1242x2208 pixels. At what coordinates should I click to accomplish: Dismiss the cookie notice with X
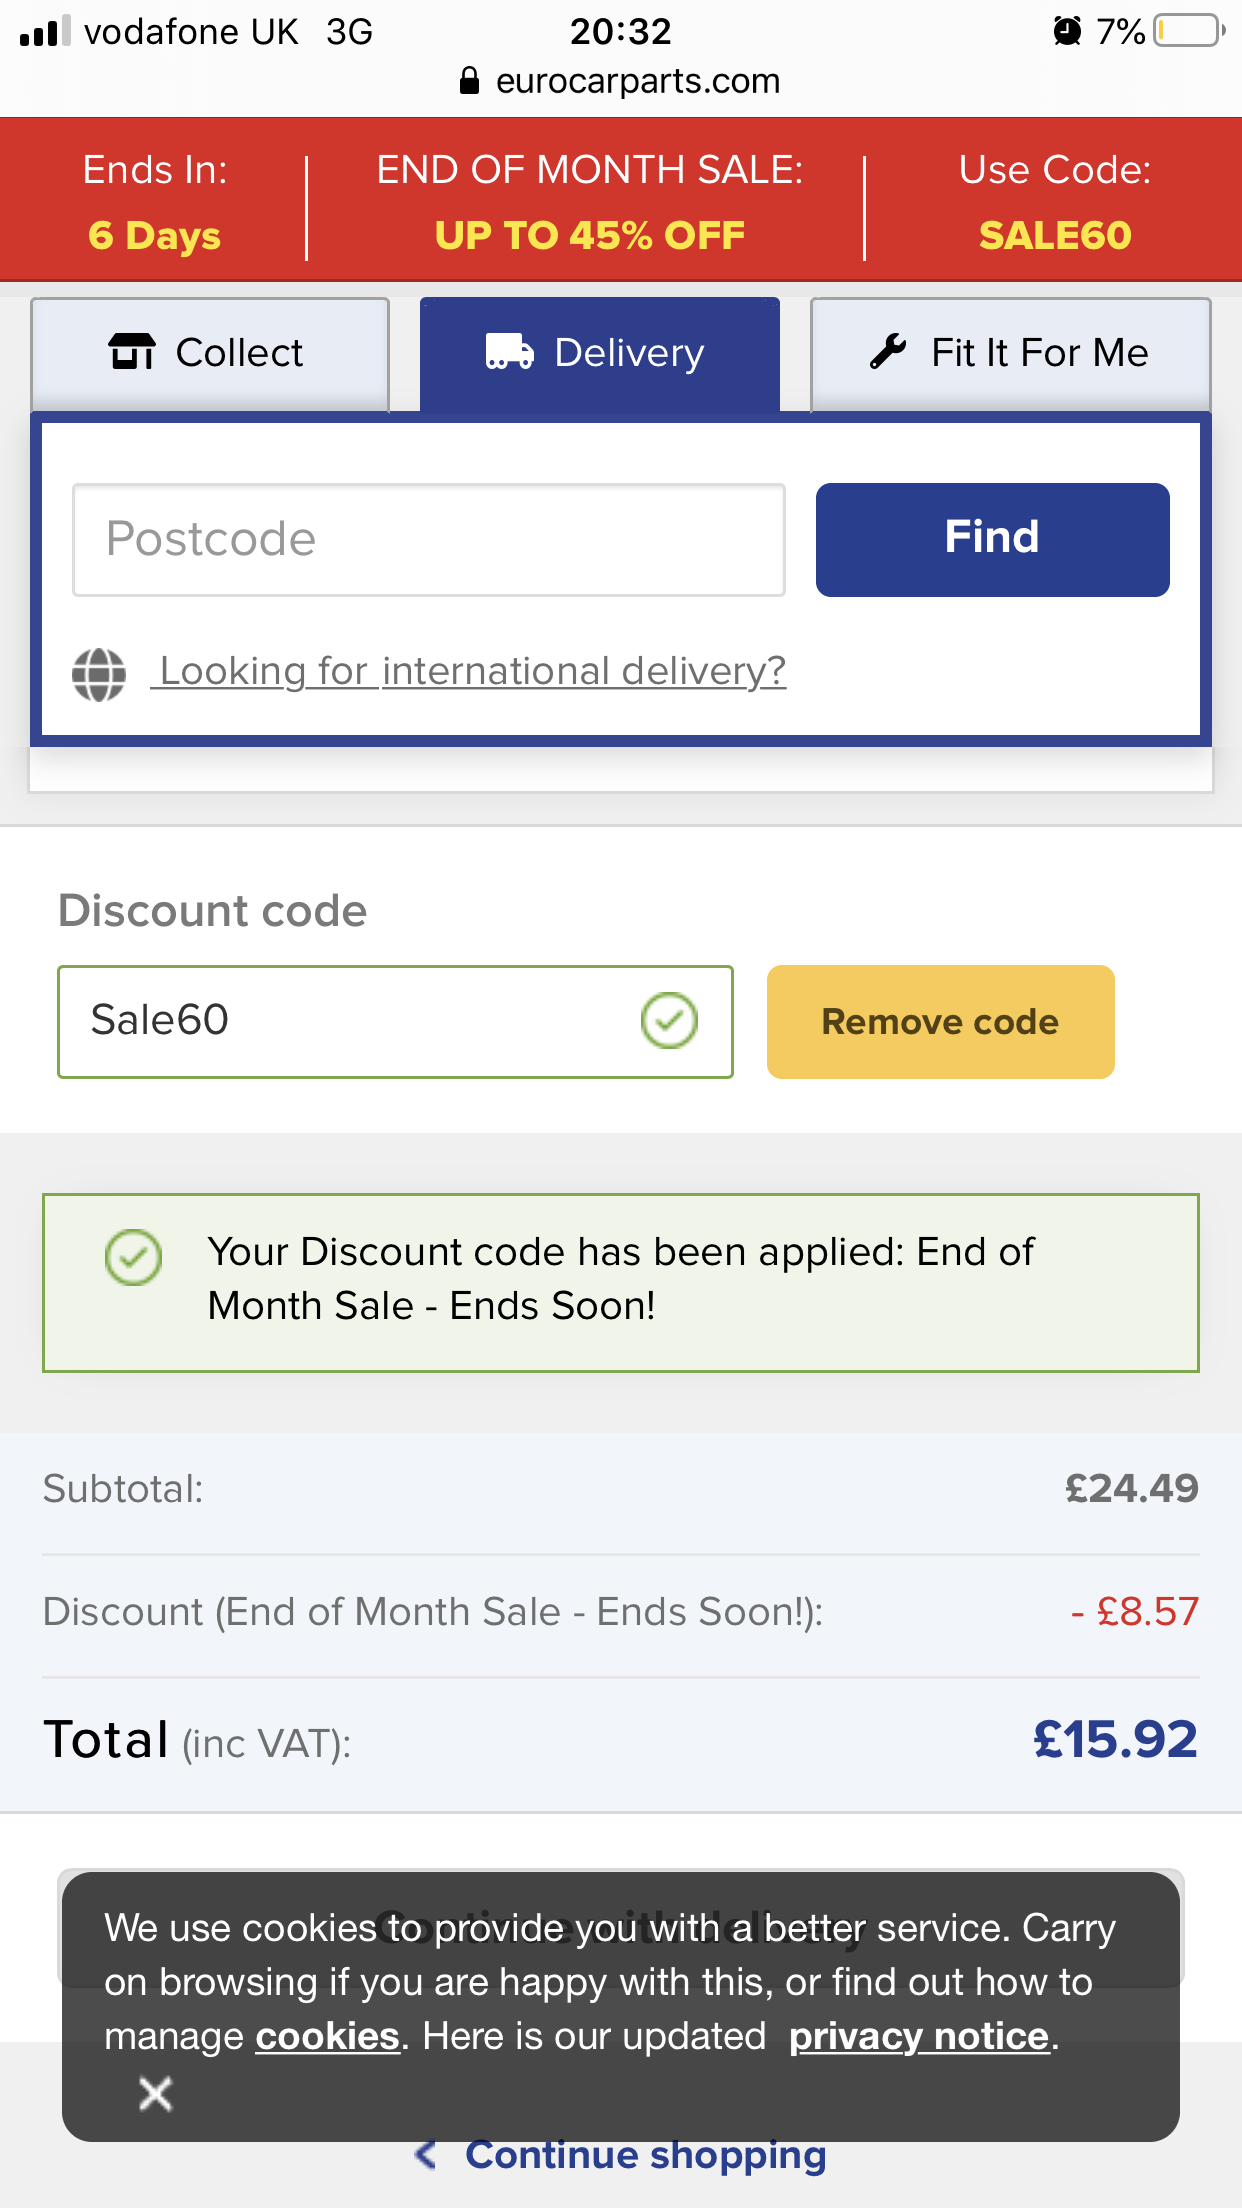[x=155, y=2093]
